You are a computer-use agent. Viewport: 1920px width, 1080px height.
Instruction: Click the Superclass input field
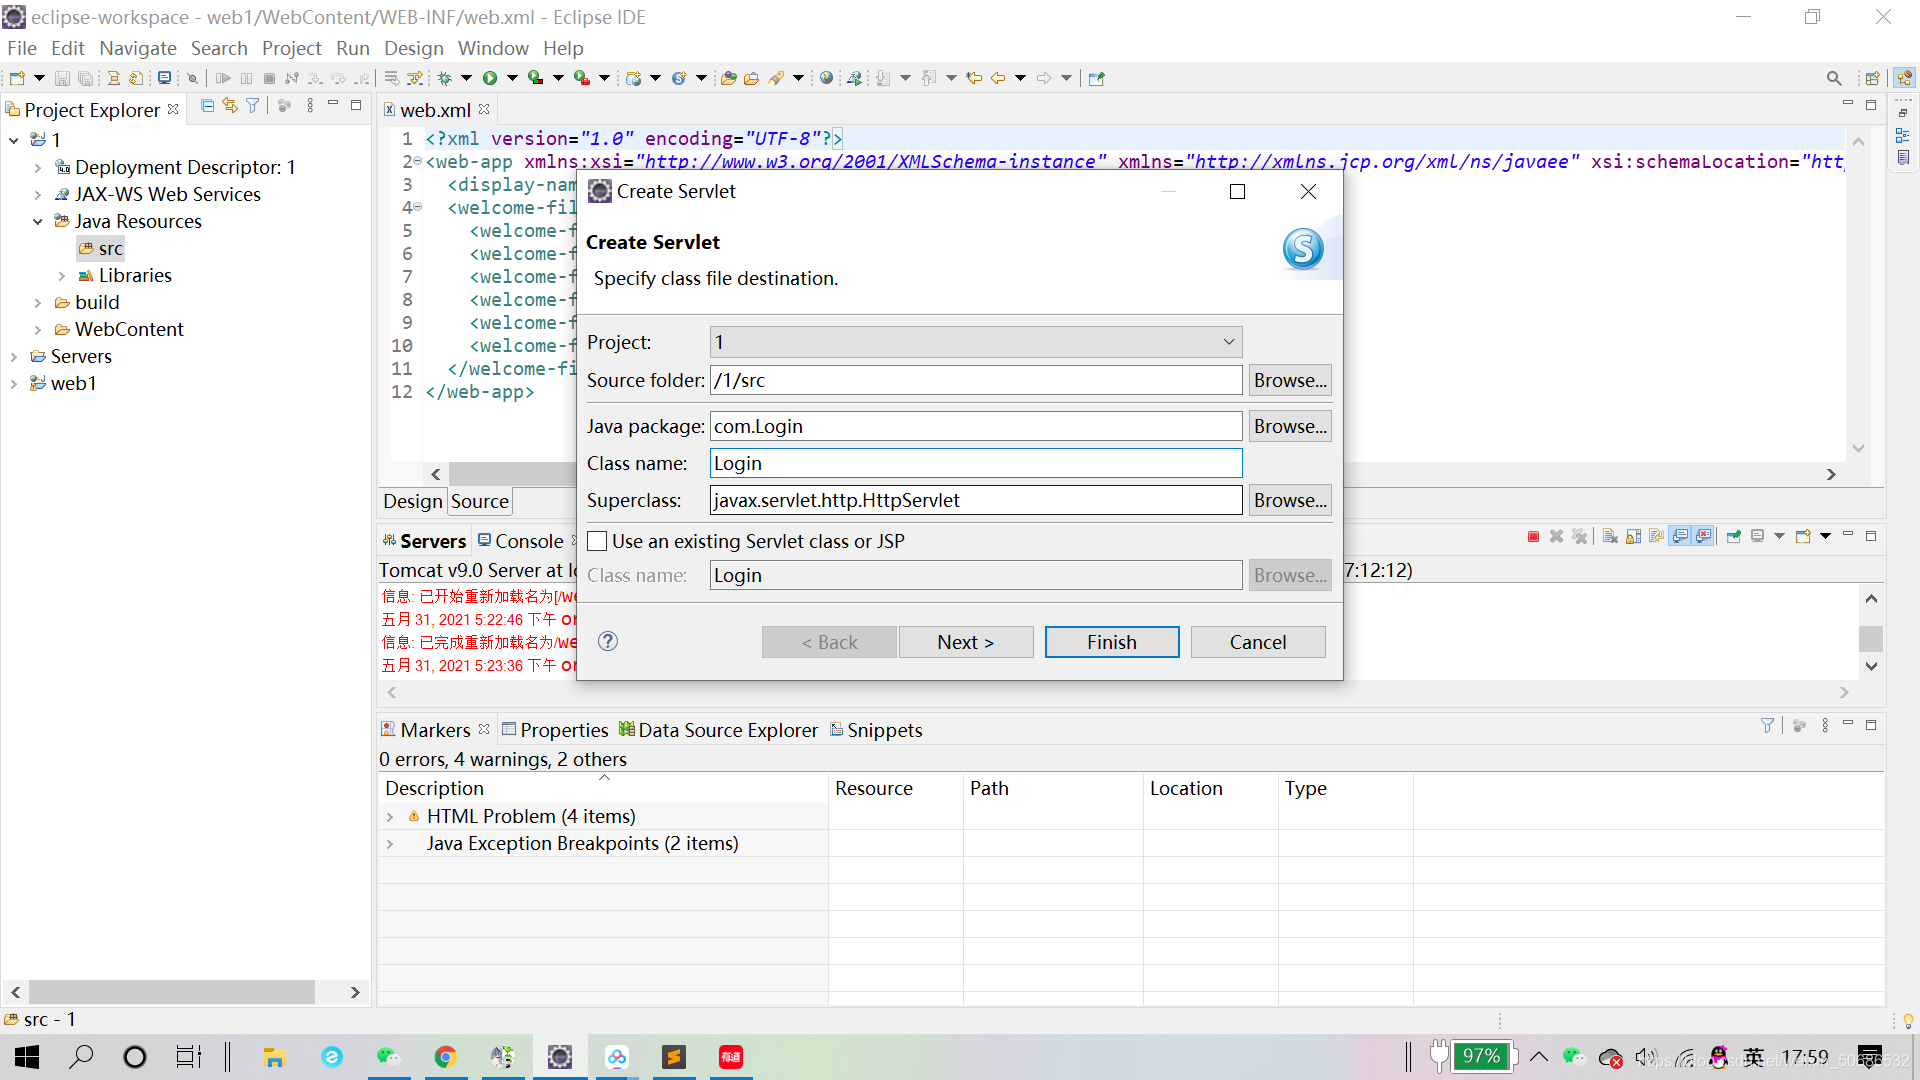pos(976,500)
